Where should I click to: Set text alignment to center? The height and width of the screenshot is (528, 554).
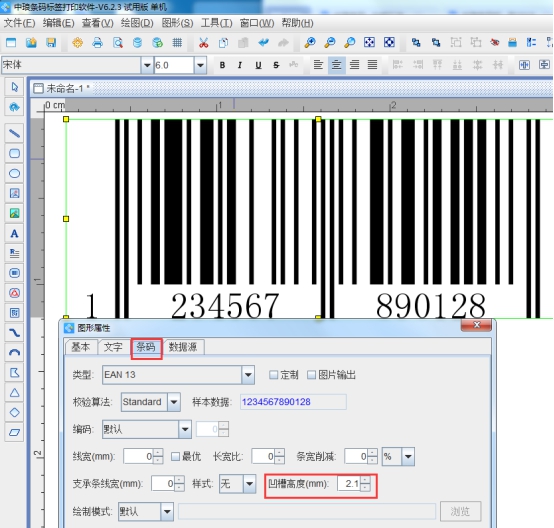pyautogui.click(x=336, y=65)
